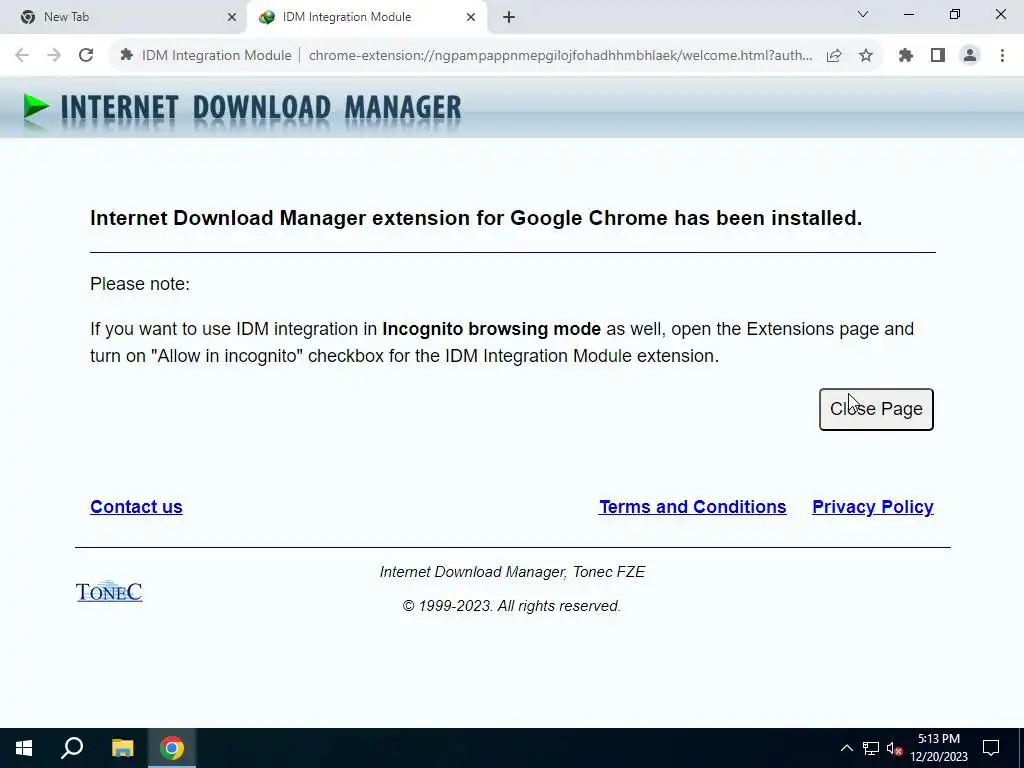The image size is (1024, 768).
Task: Open File Explorer from the taskbar
Action: tap(122, 748)
